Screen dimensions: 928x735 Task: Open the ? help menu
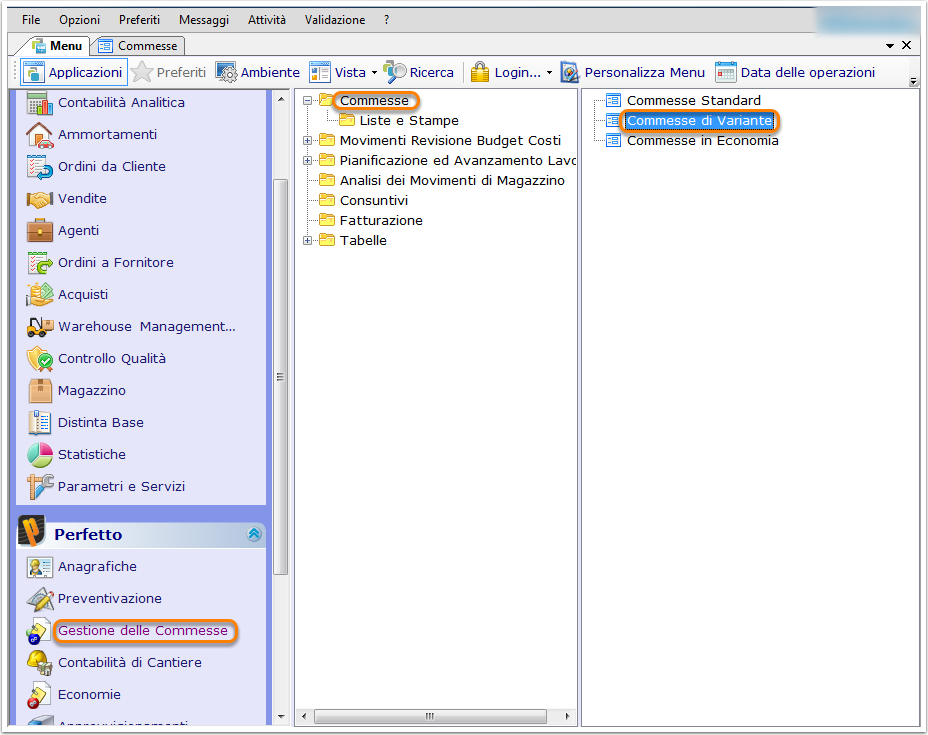pos(386,20)
